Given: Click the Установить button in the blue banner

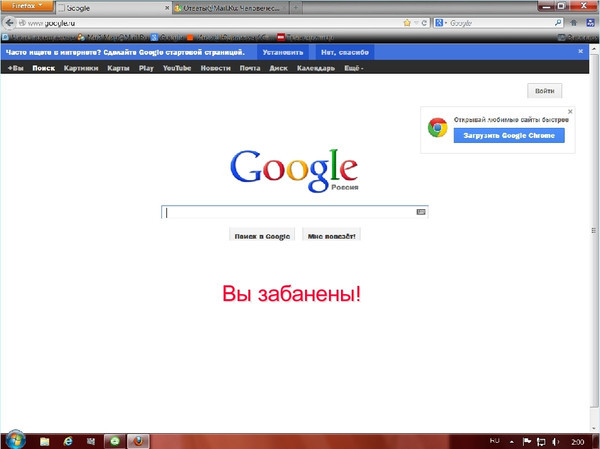Looking at the screenshot, I should pos(283,52).
